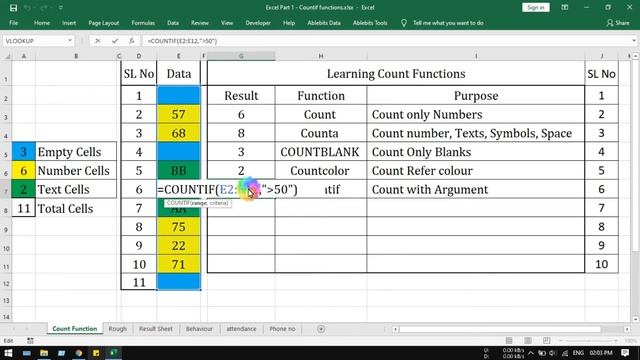Viewport: 640px width, 360px height.
Task: Switch to the attendance sheet tab
Action: [241, 329]
